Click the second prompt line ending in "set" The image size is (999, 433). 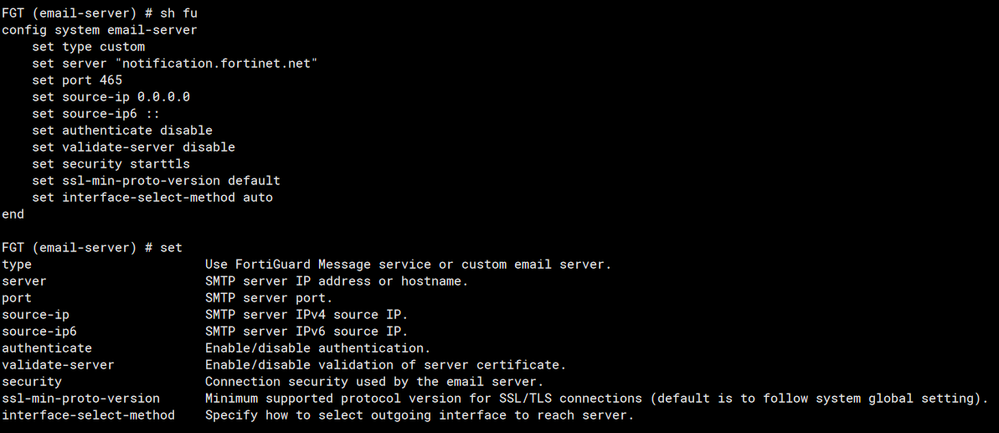[92, 247]
